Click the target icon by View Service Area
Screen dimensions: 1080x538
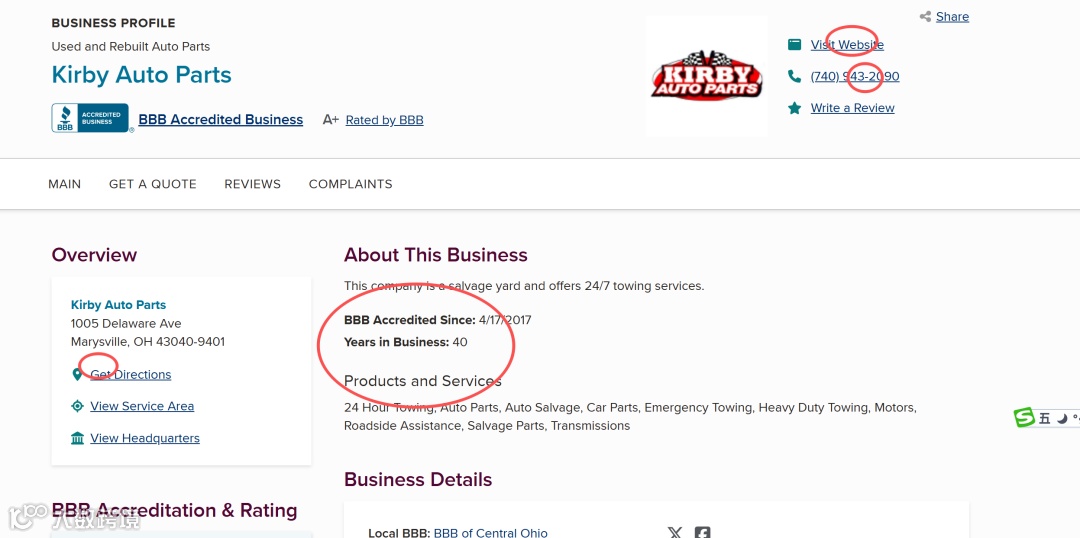77,406
